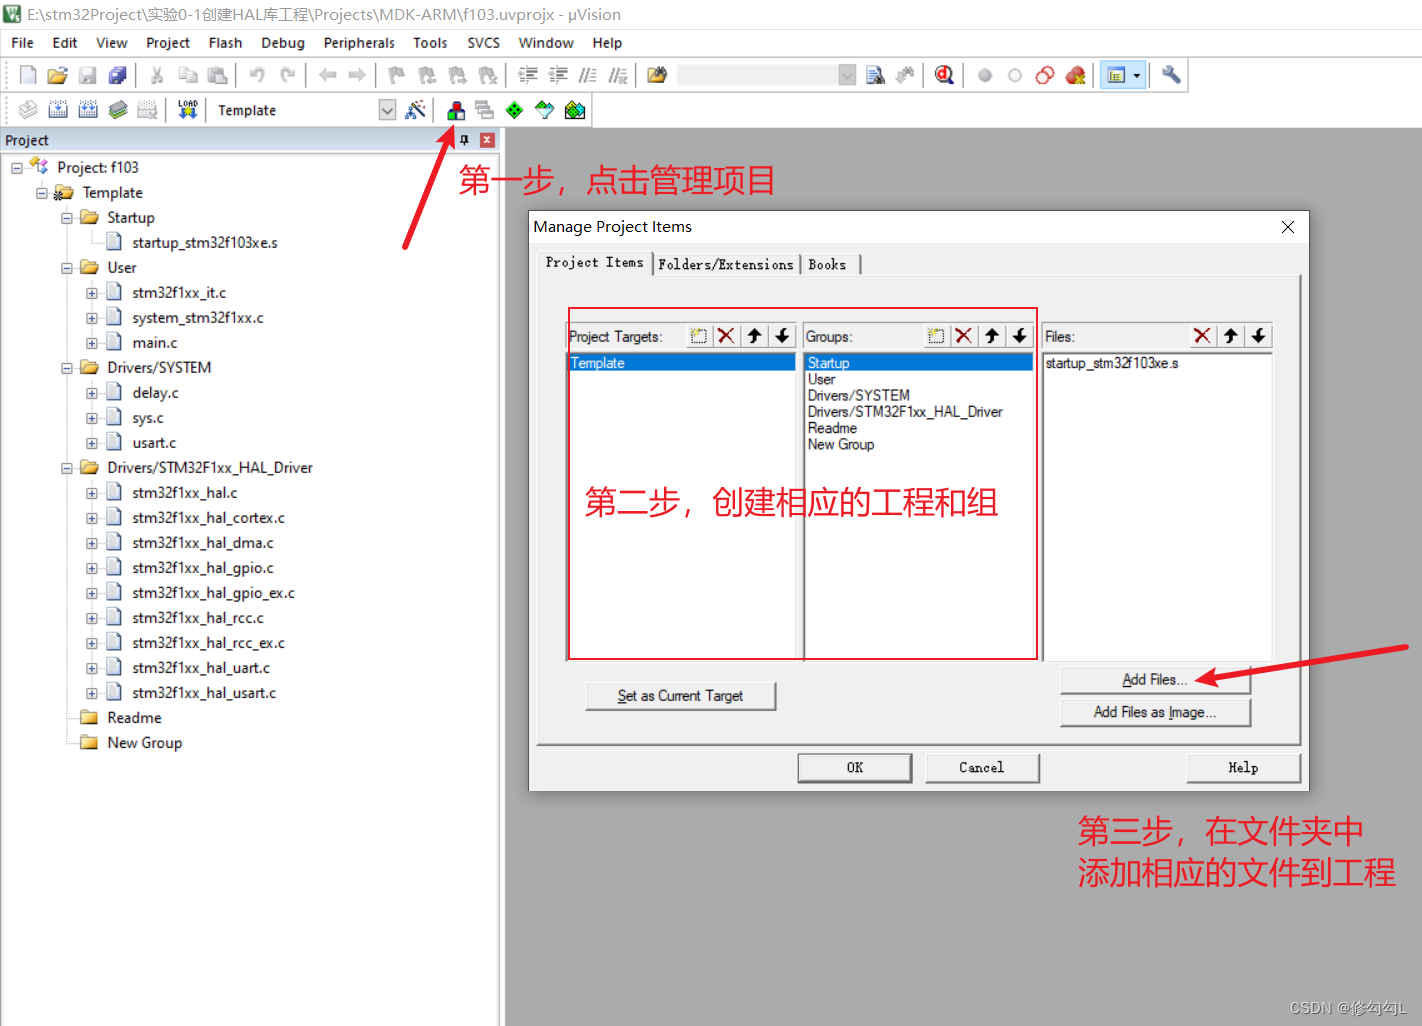This screenshot has height=1026, width=1422.
Task: Open the File menu
Action: (22, 43)
